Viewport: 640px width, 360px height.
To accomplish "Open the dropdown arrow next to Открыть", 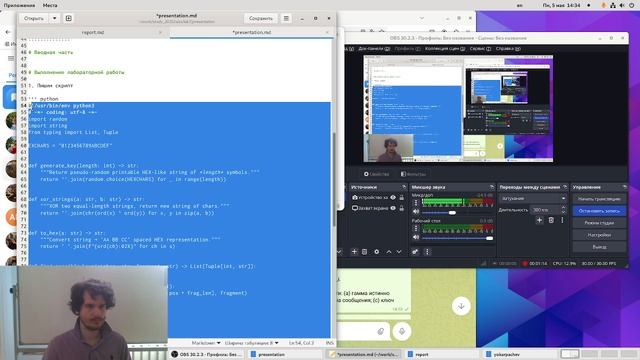I will (x=54, y=18).
